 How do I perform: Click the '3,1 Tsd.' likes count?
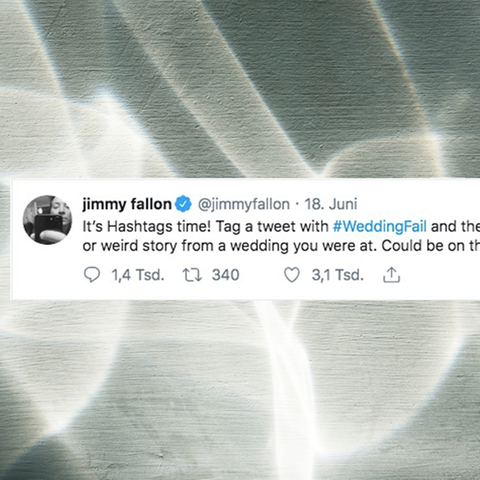(337, 275)
